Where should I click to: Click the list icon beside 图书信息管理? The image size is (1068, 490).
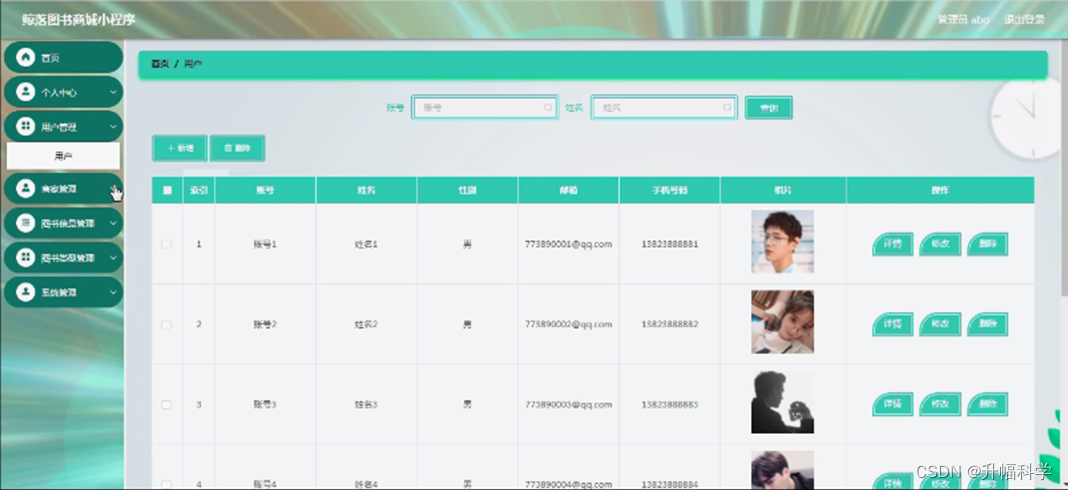tap(25, 223)
